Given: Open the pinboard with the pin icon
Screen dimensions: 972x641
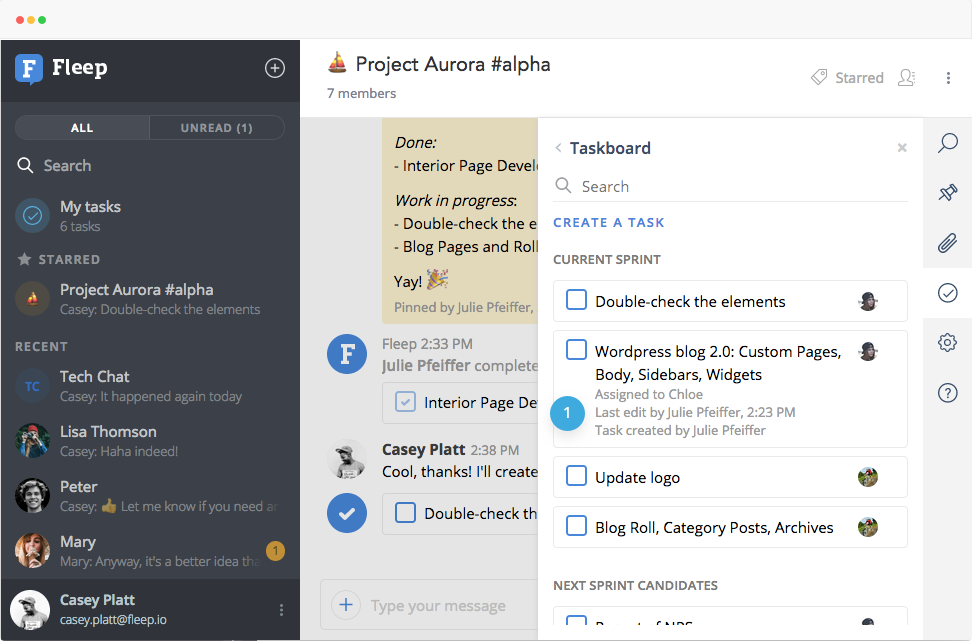Looking at the screenshot, I should pos(947,193).
